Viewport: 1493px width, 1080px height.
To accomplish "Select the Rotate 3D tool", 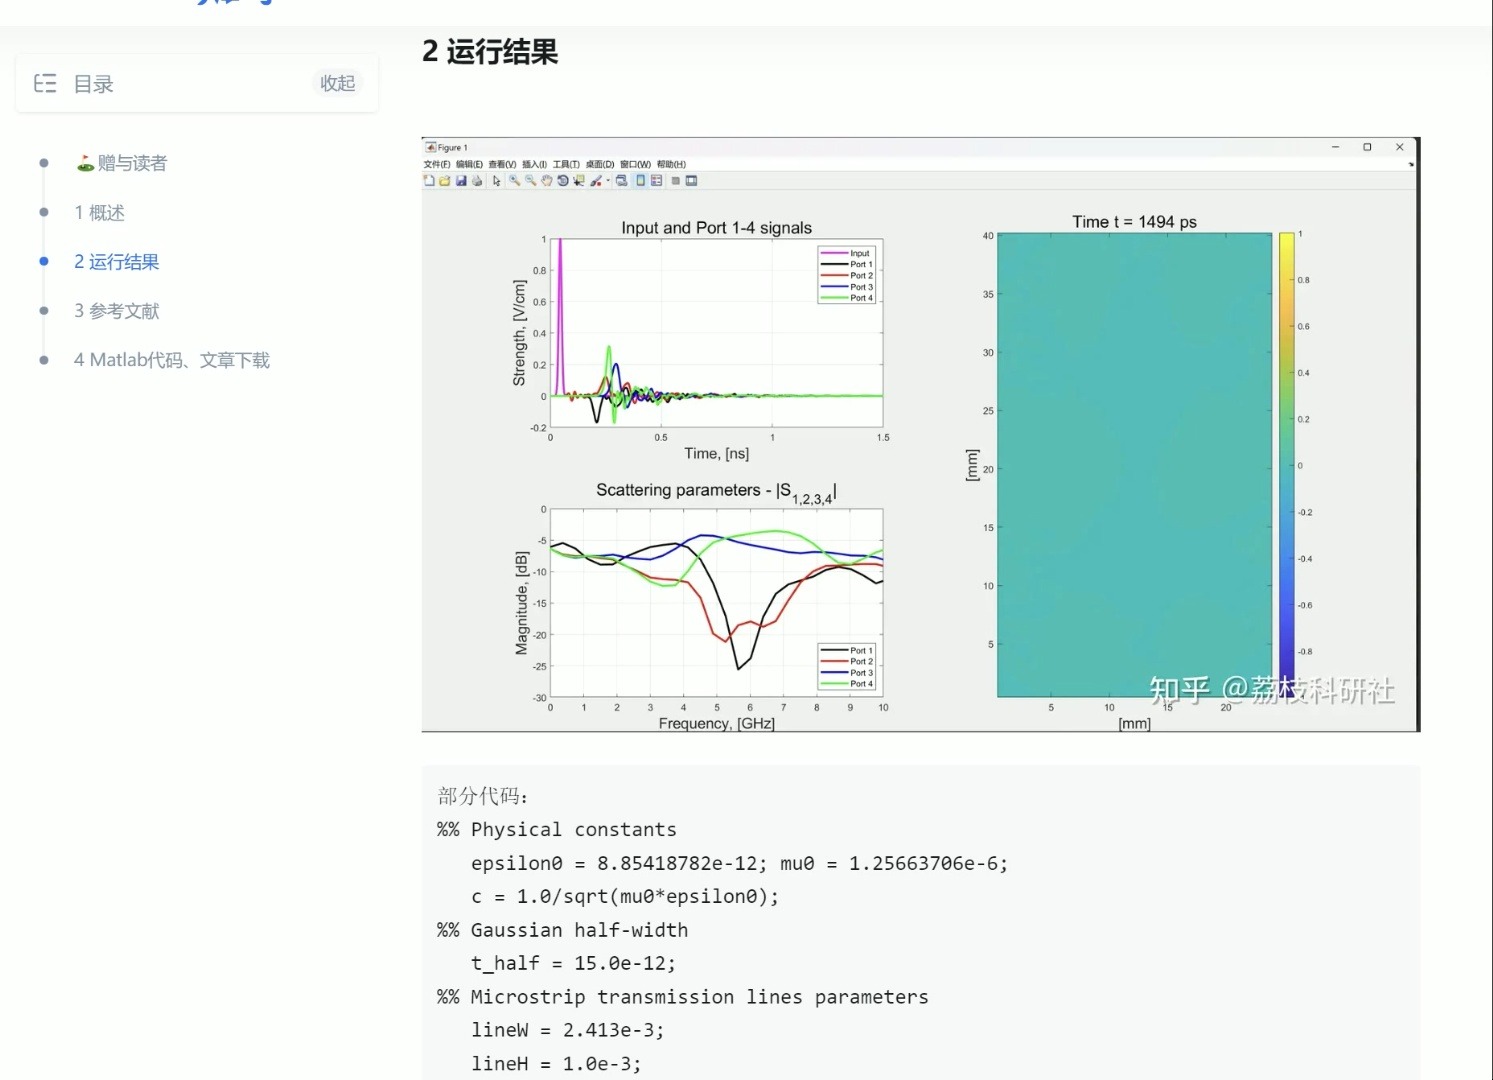I will click(x=563, y=181).
